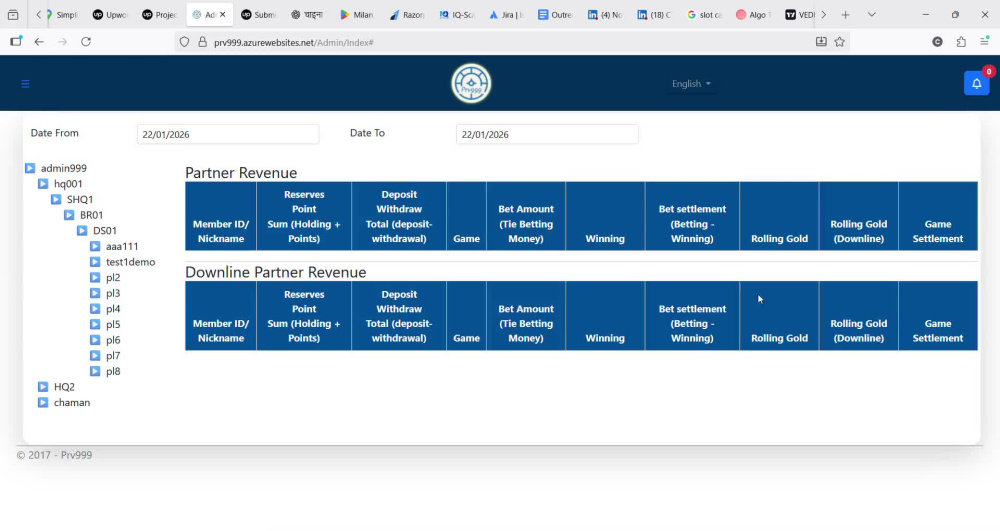This screenshot has height=531, width=1000.
Task: Expand the HQ2 node arrow
Action: click(x=43, y=387)
